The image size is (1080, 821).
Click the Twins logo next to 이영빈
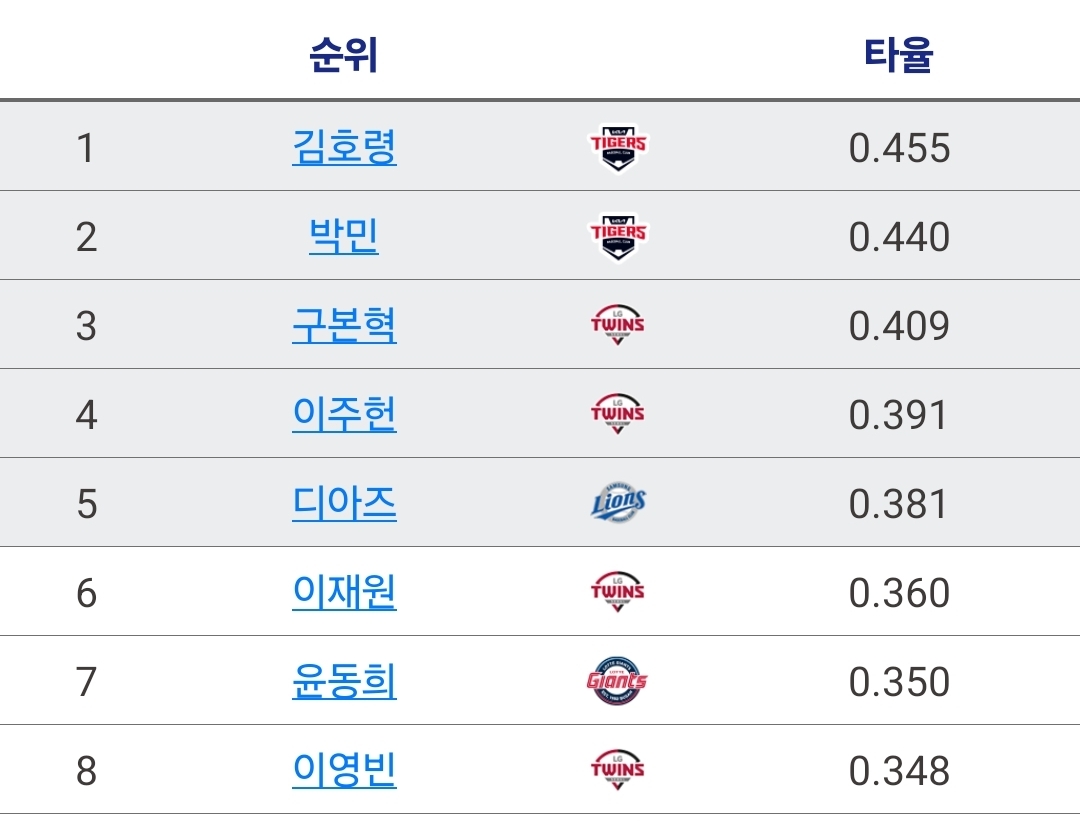click(618, 769)
